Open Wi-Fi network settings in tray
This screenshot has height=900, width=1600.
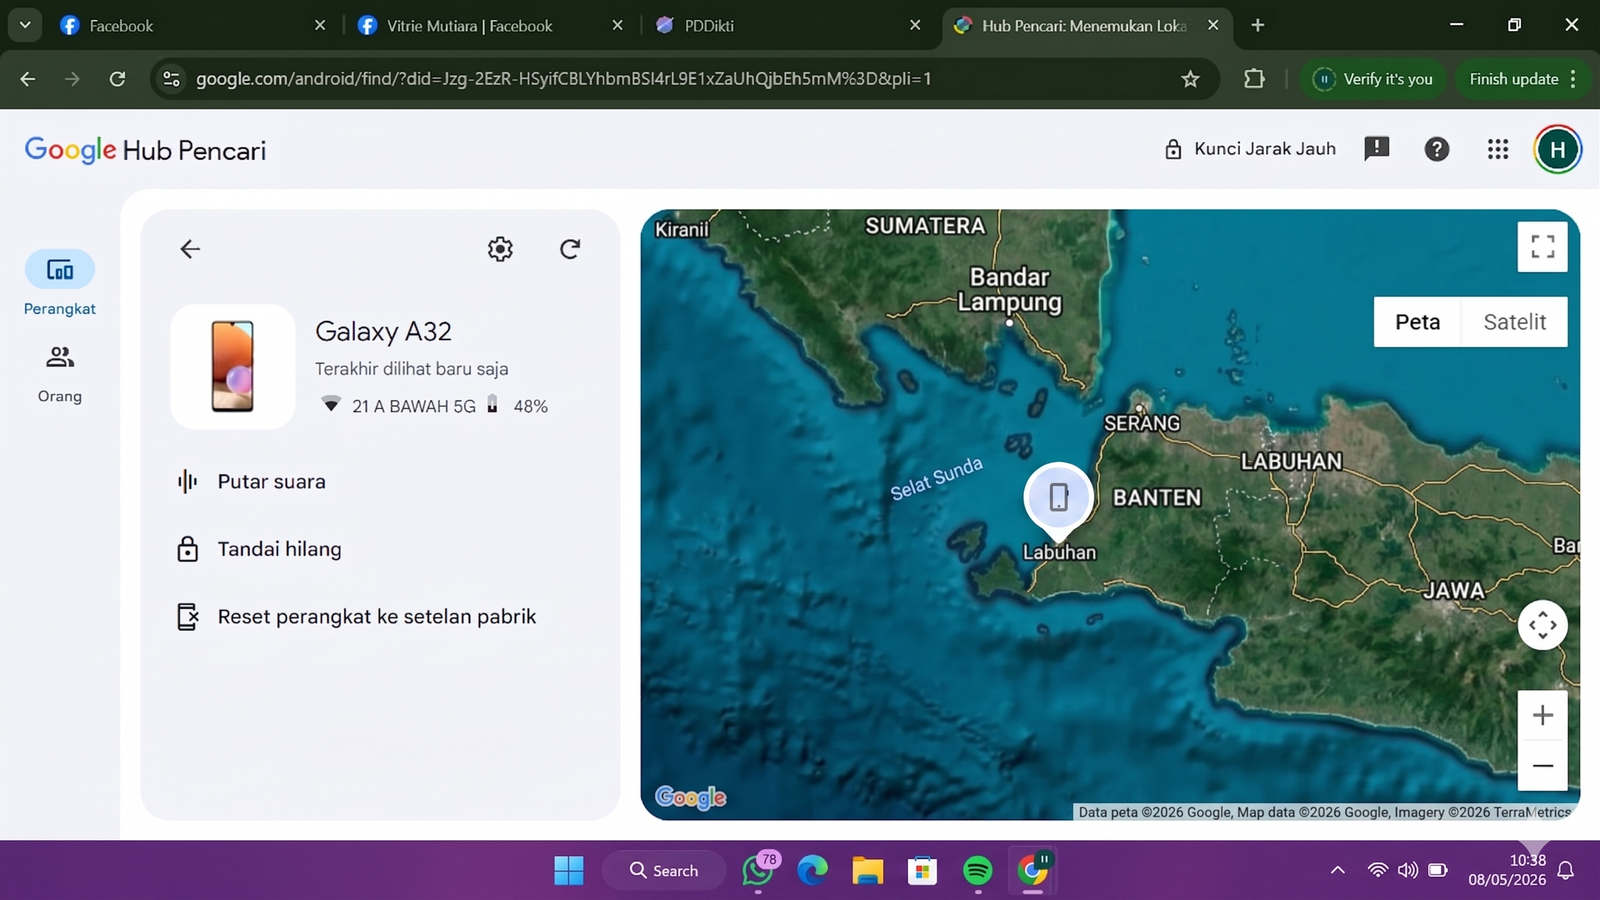point(1378,871)
